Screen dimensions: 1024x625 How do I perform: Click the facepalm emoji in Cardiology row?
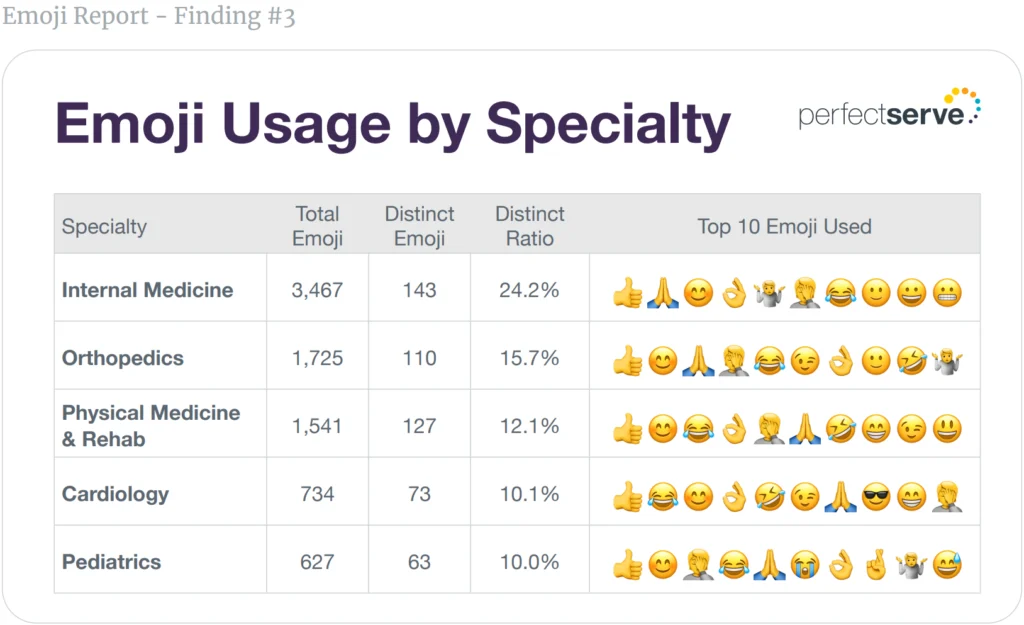click(946, 495)
